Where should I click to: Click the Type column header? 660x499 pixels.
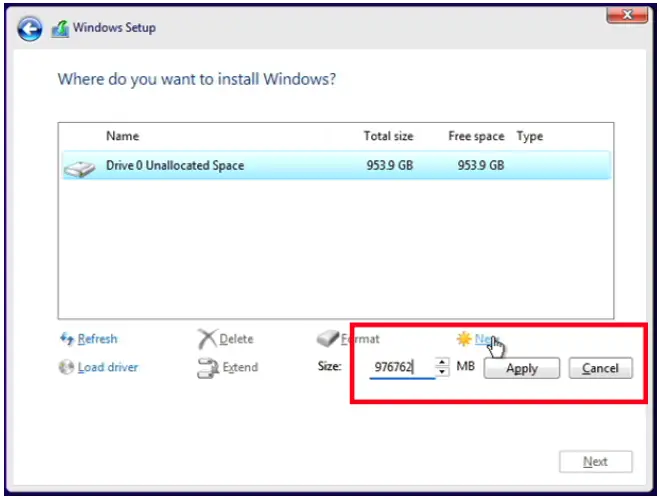click(x=530, y=136)
